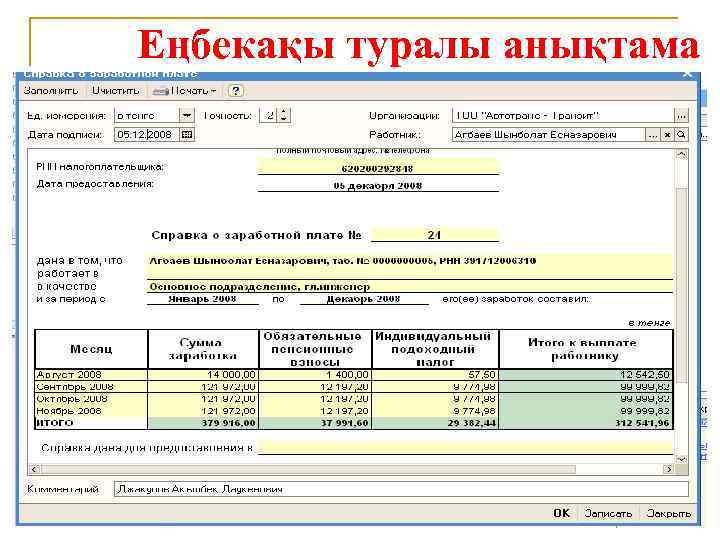
Task: Click 'Индивидуальный подоходный налог' column header
Action: coord(434,349)
